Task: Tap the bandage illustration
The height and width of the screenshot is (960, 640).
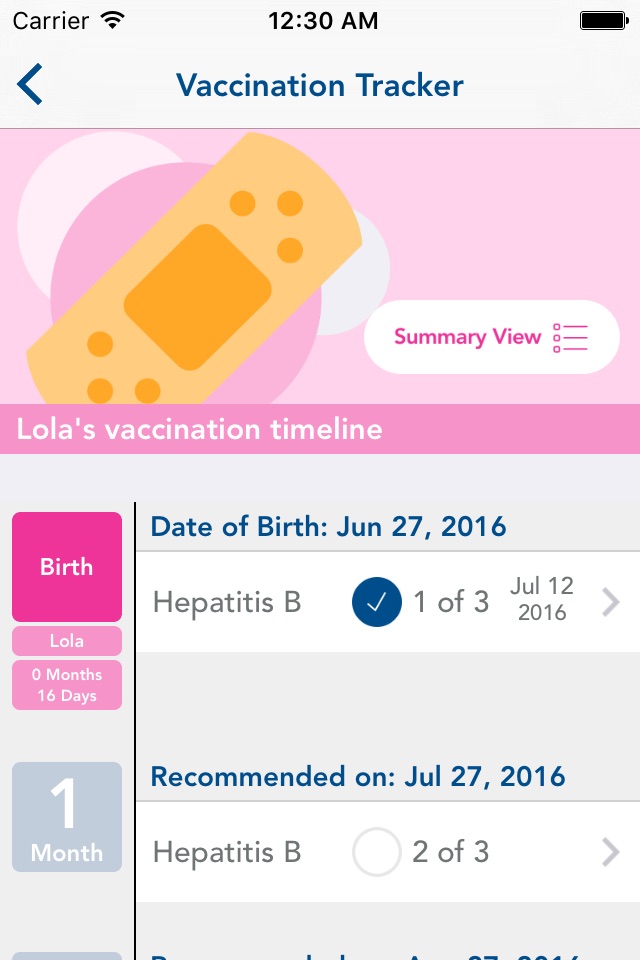Action: click(x=195, y=268)
